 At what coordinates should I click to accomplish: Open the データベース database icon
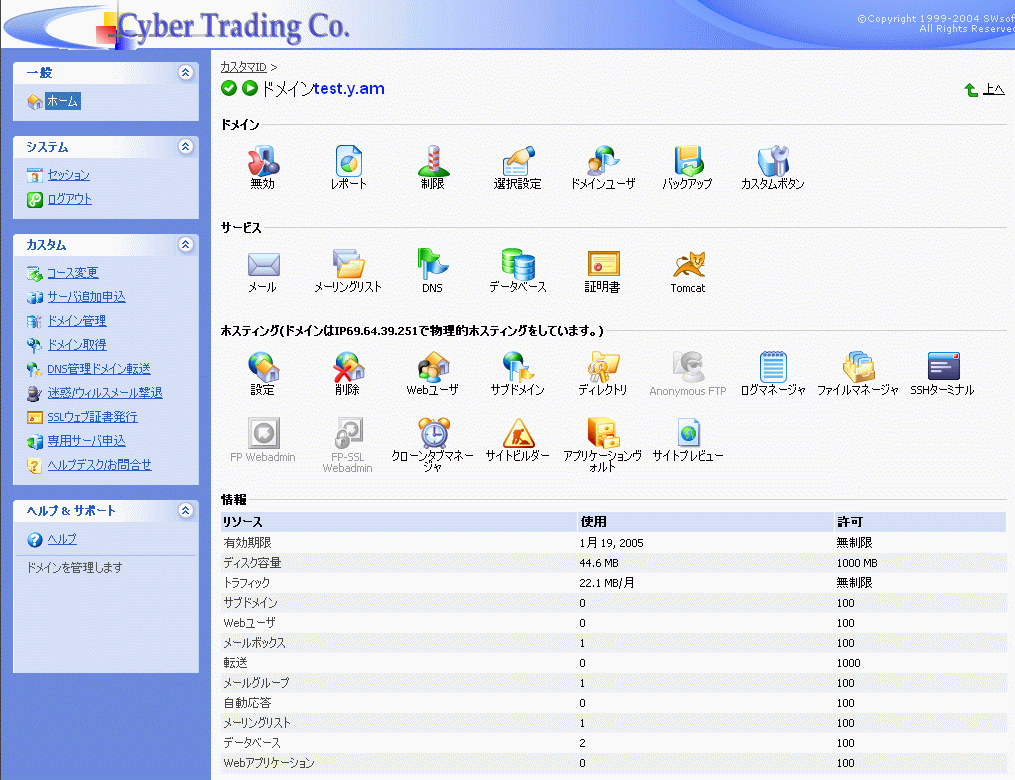click(x=517, y=265)
